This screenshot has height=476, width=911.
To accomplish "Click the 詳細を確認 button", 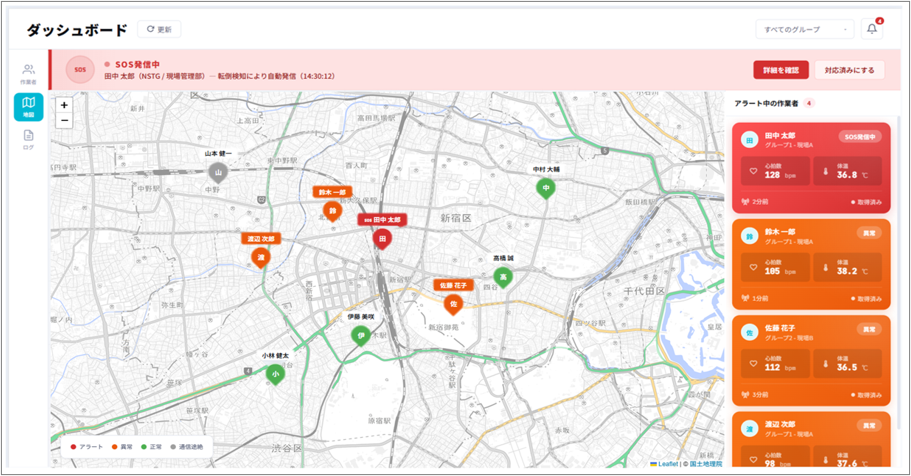I will pyautogui.click(x=781, y=70).
